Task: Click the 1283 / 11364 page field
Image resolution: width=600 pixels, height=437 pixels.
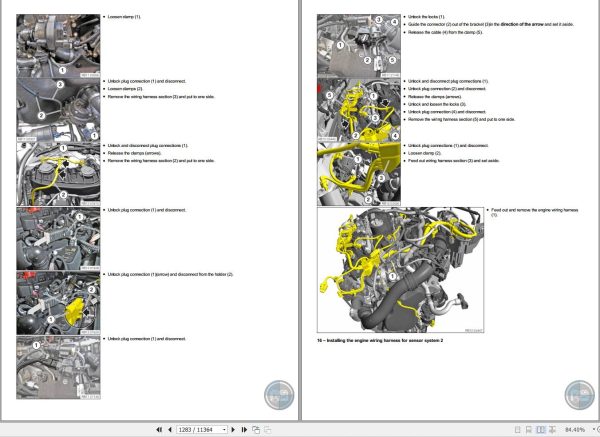Action: coord(199,430)
